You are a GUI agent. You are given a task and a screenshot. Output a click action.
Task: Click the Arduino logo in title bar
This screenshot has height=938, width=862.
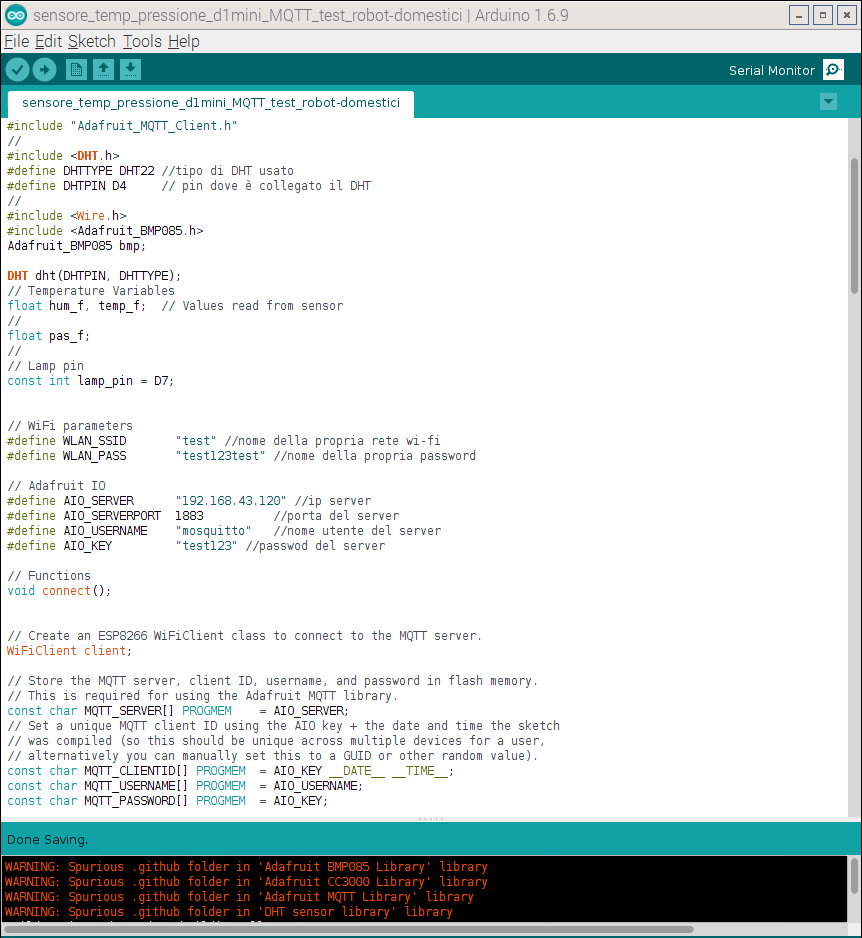point(16,15)
